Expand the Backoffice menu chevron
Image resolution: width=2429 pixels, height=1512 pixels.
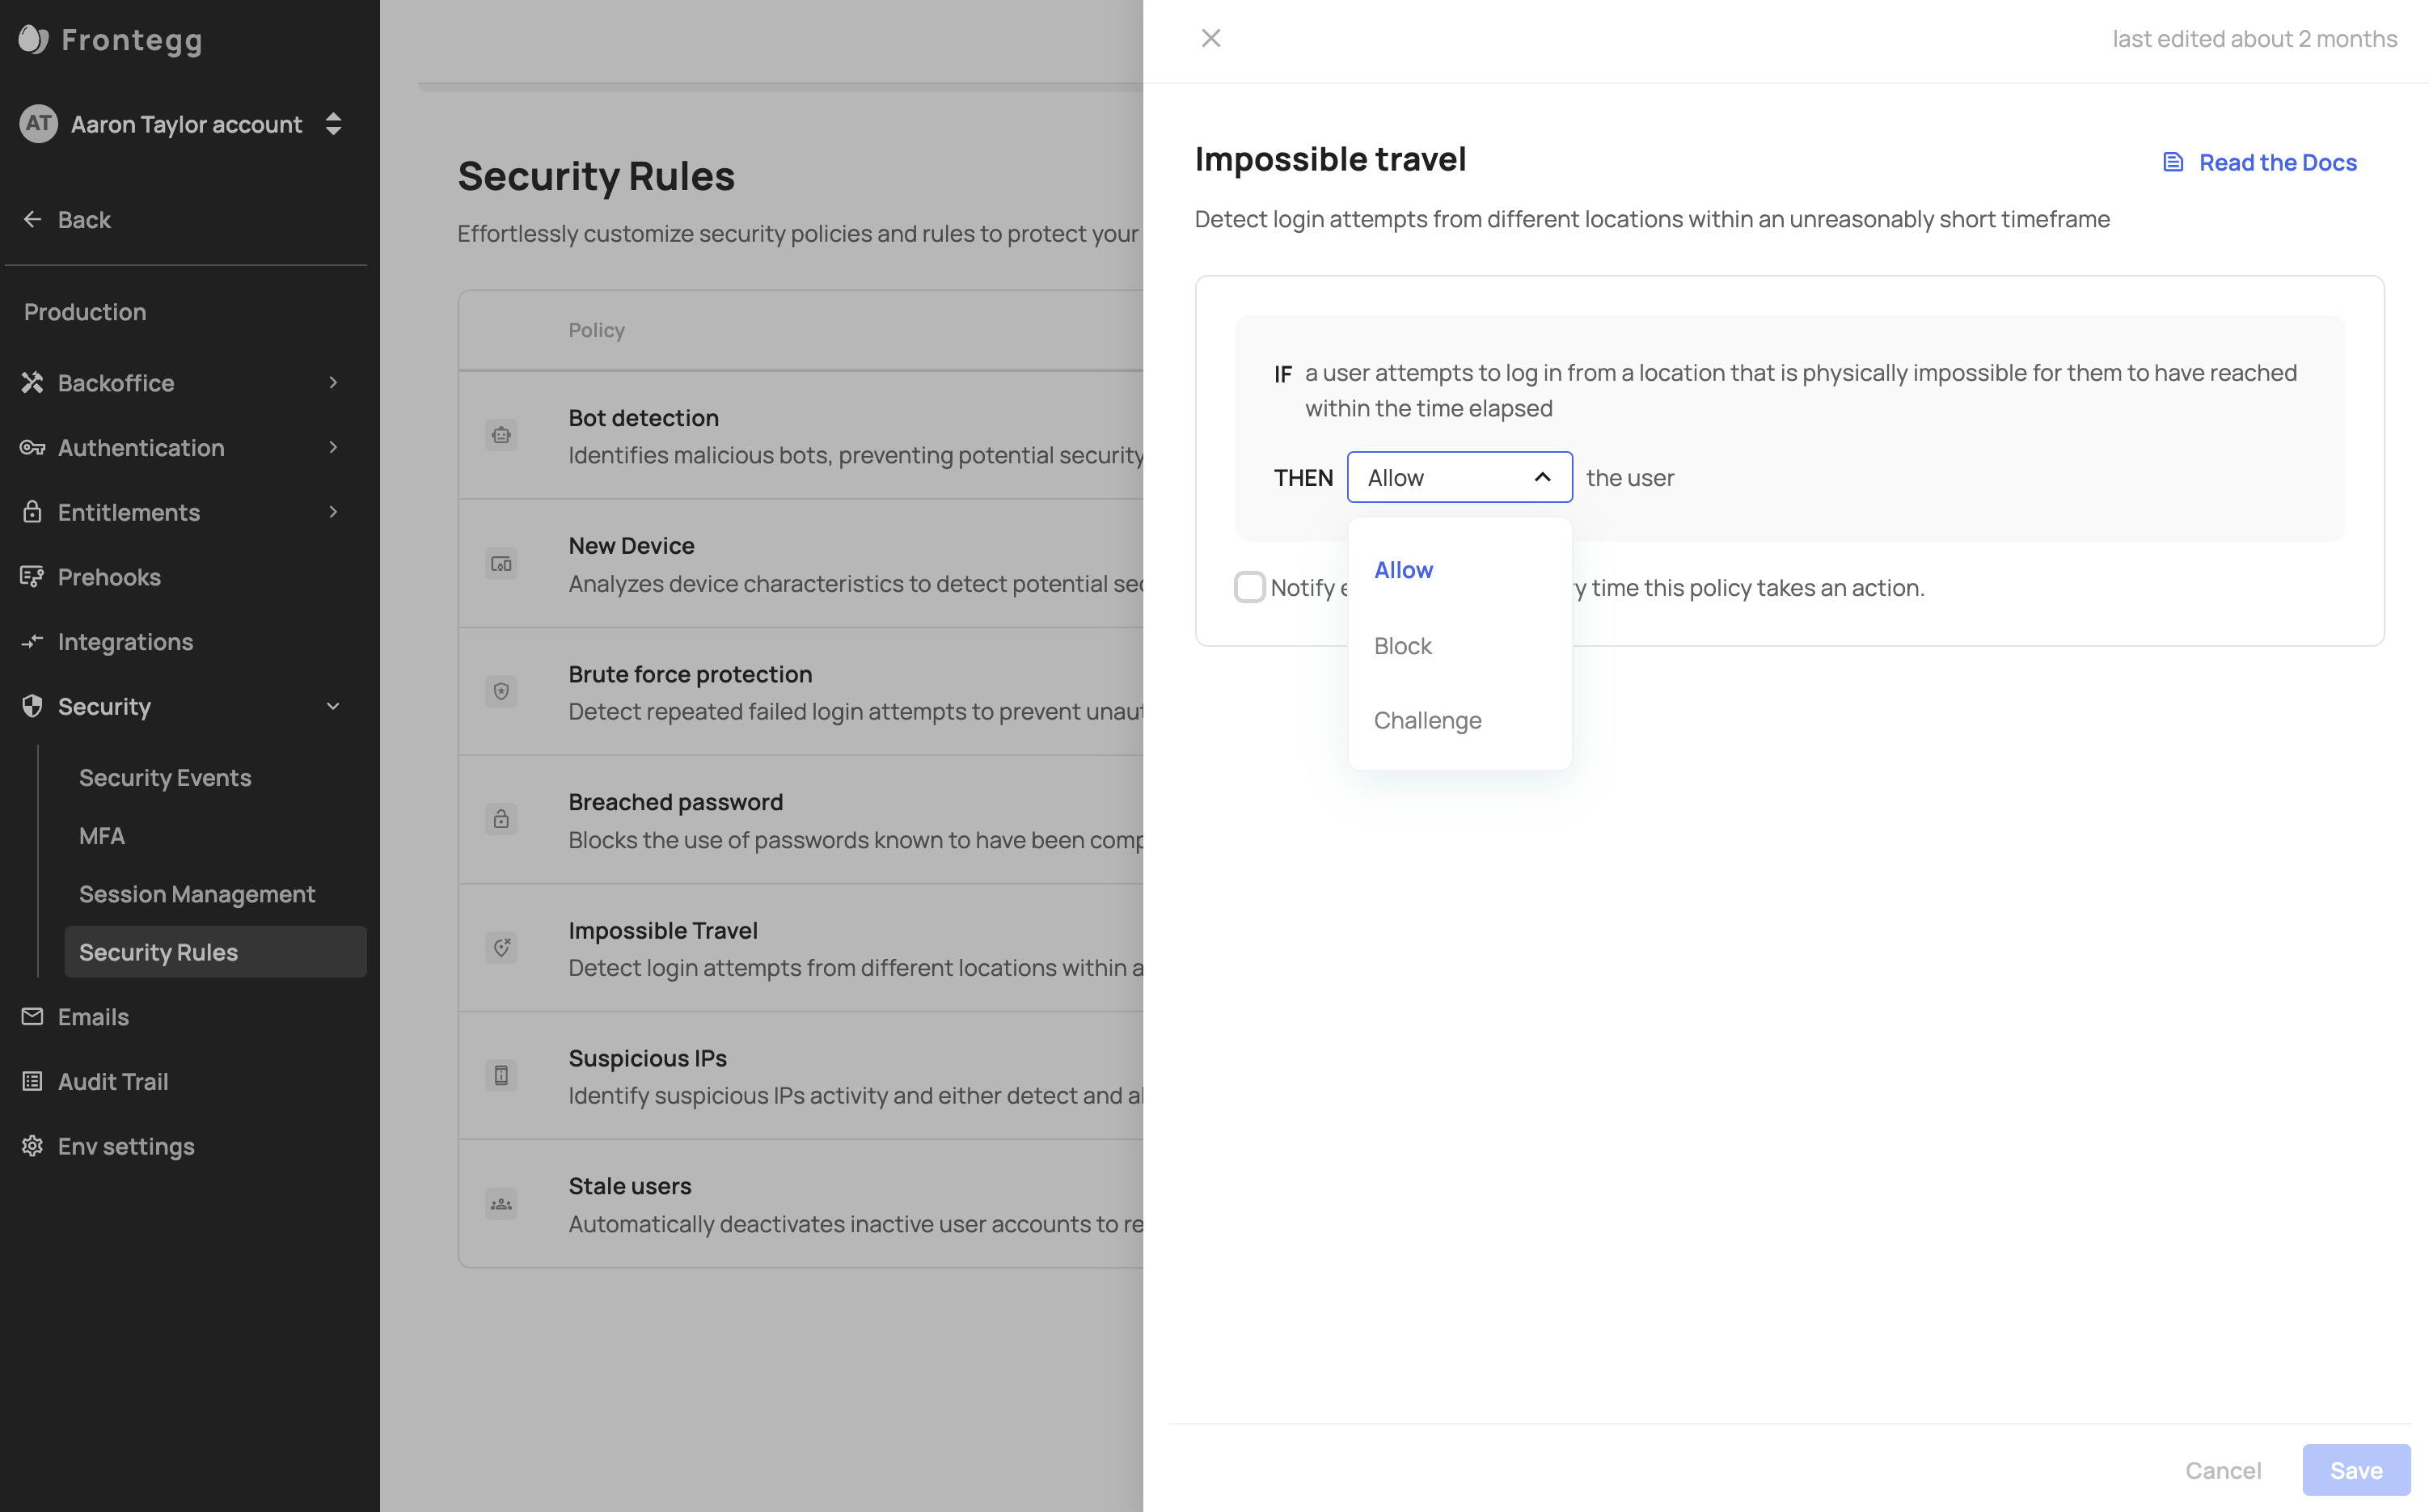tap(333, 383)
